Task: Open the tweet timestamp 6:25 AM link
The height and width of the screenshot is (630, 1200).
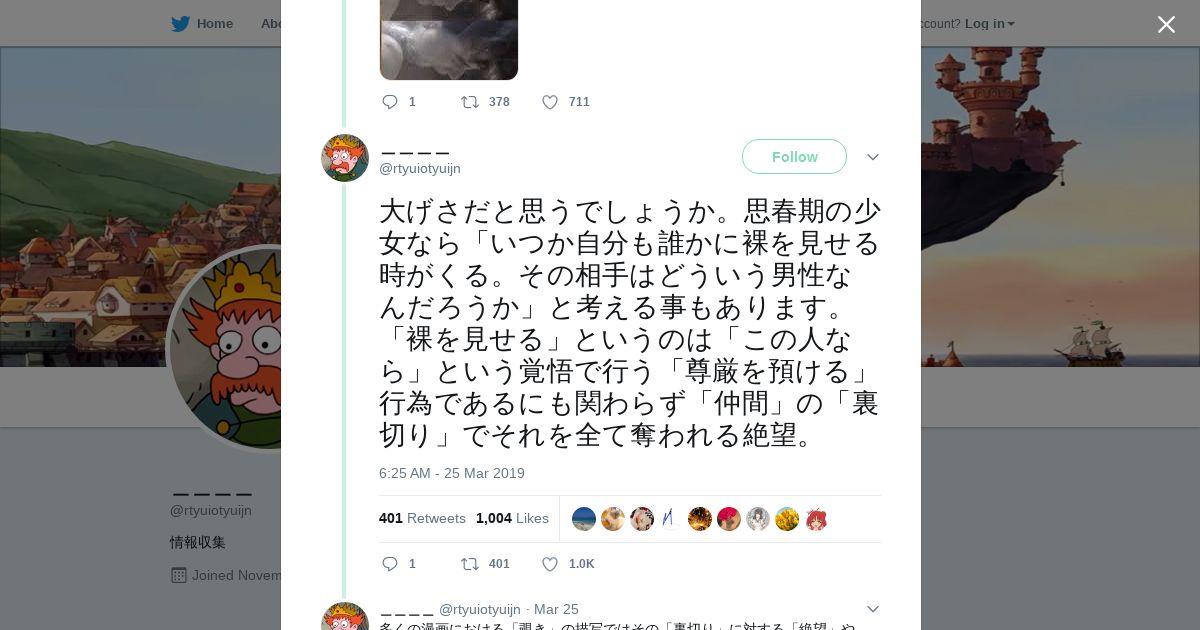Action: click(451, 473)
